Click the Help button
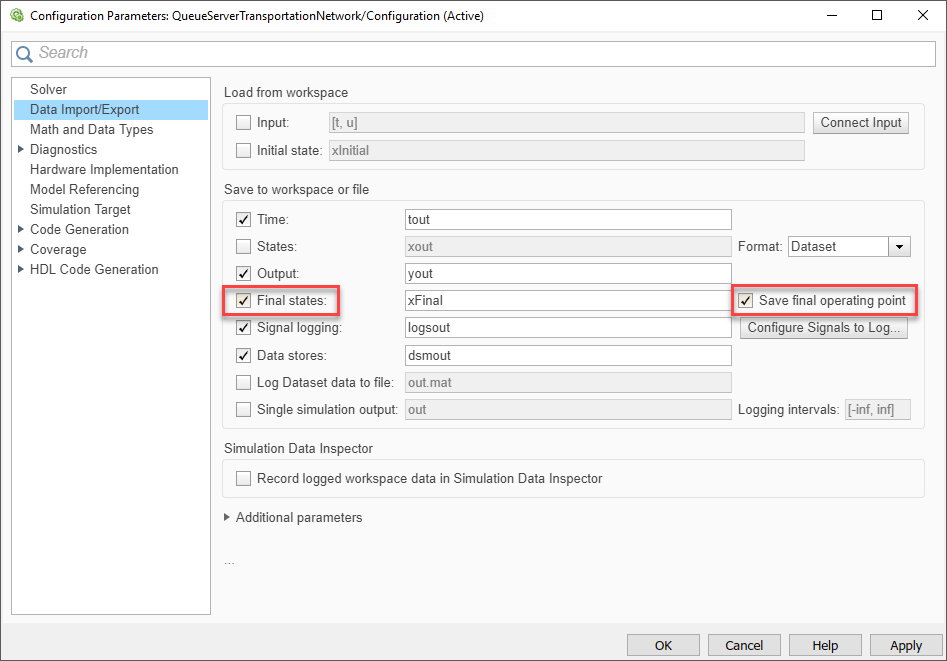 (825, 646)
